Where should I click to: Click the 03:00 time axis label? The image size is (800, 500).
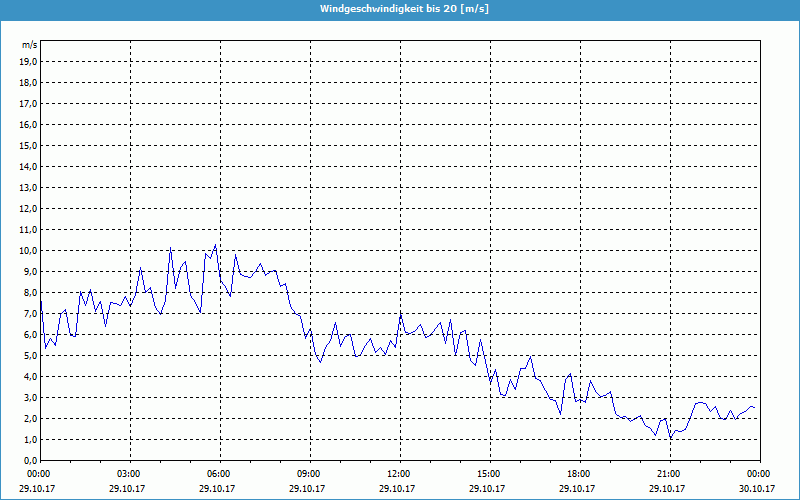129,473
